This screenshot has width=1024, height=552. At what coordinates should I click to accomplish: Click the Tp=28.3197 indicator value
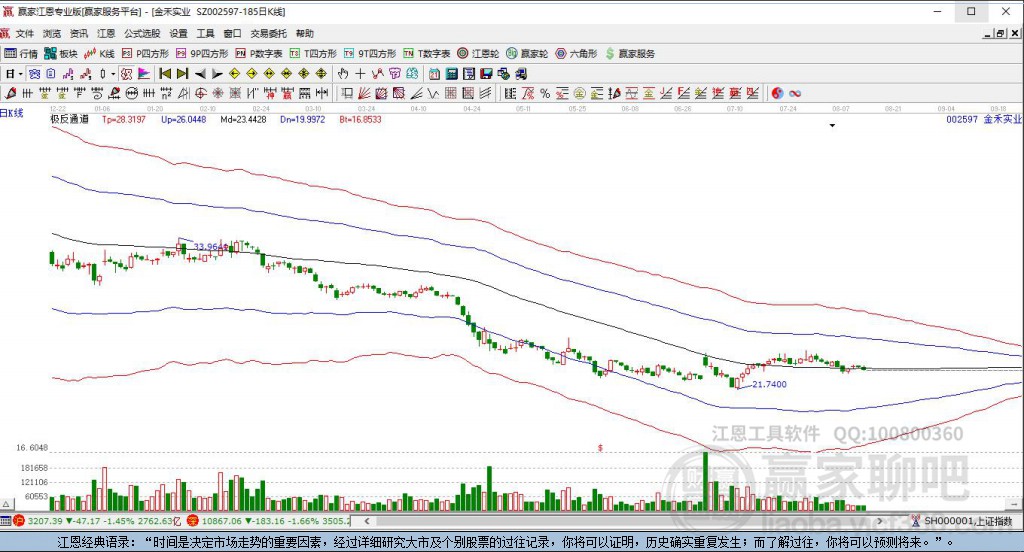pos(123,119)
